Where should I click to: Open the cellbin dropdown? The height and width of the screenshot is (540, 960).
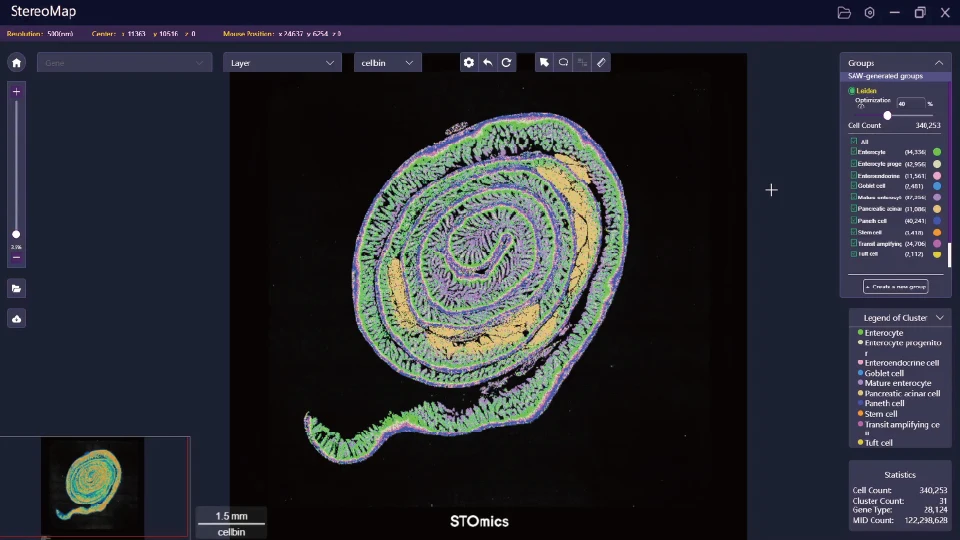(x=387, y=62)
